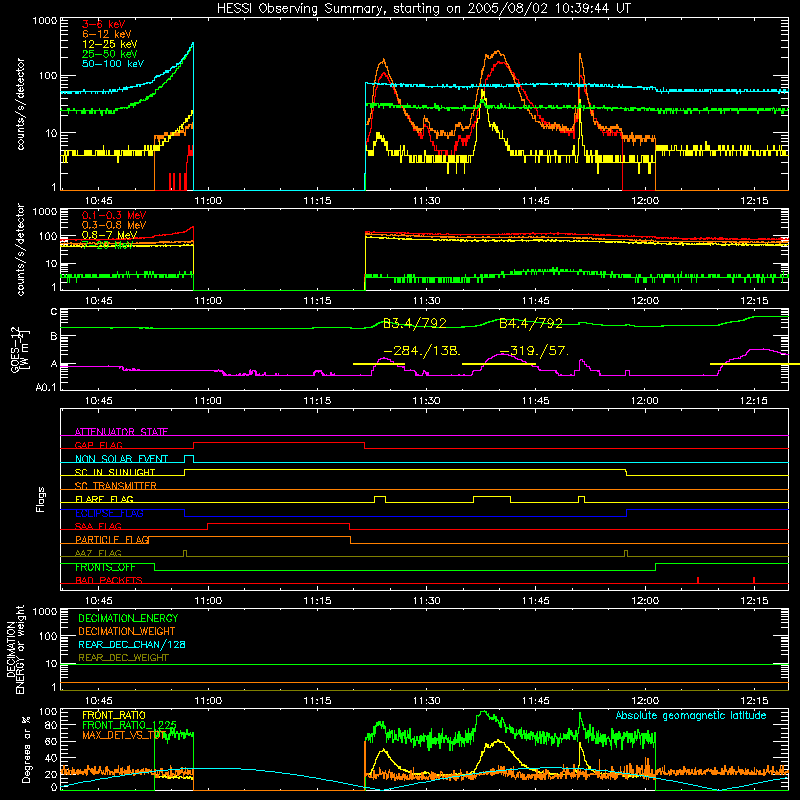Click the yellow flare bar under -319./57.
The image size is (800, 800).
498,364
